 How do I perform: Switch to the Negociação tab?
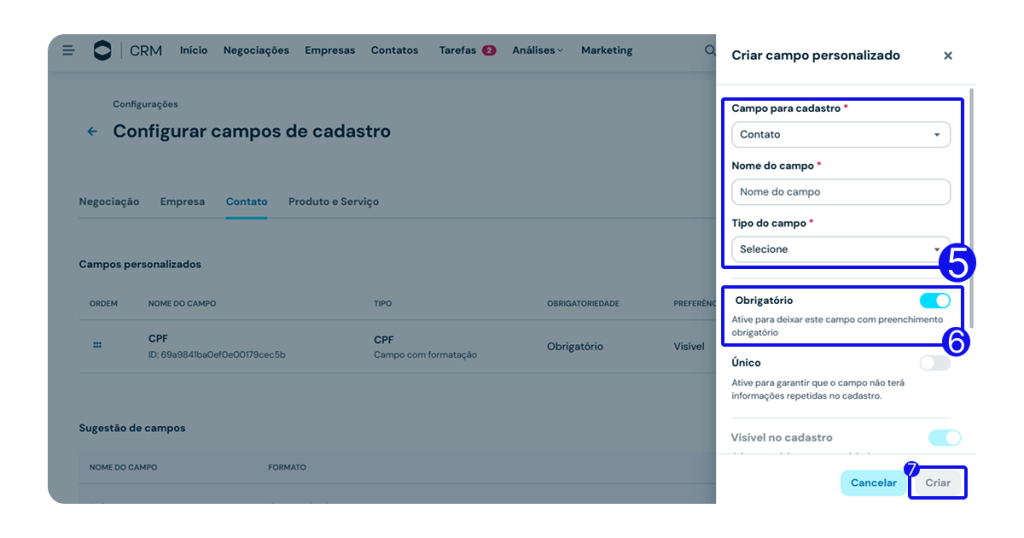pos(109,201)
